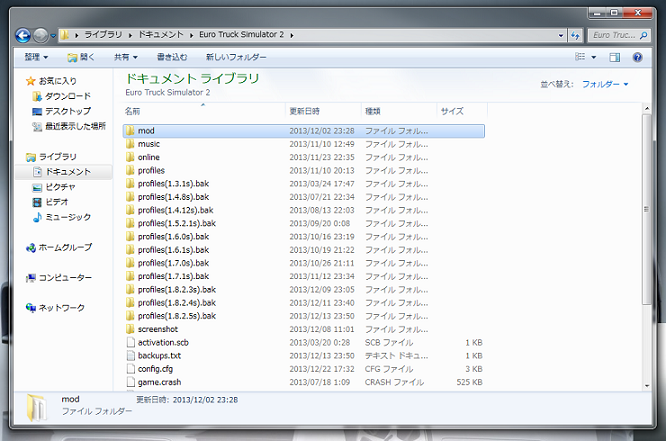
Task: Select the profiles(1.8.2.5s).bak folder icon
Action: [x=130, y=316]
